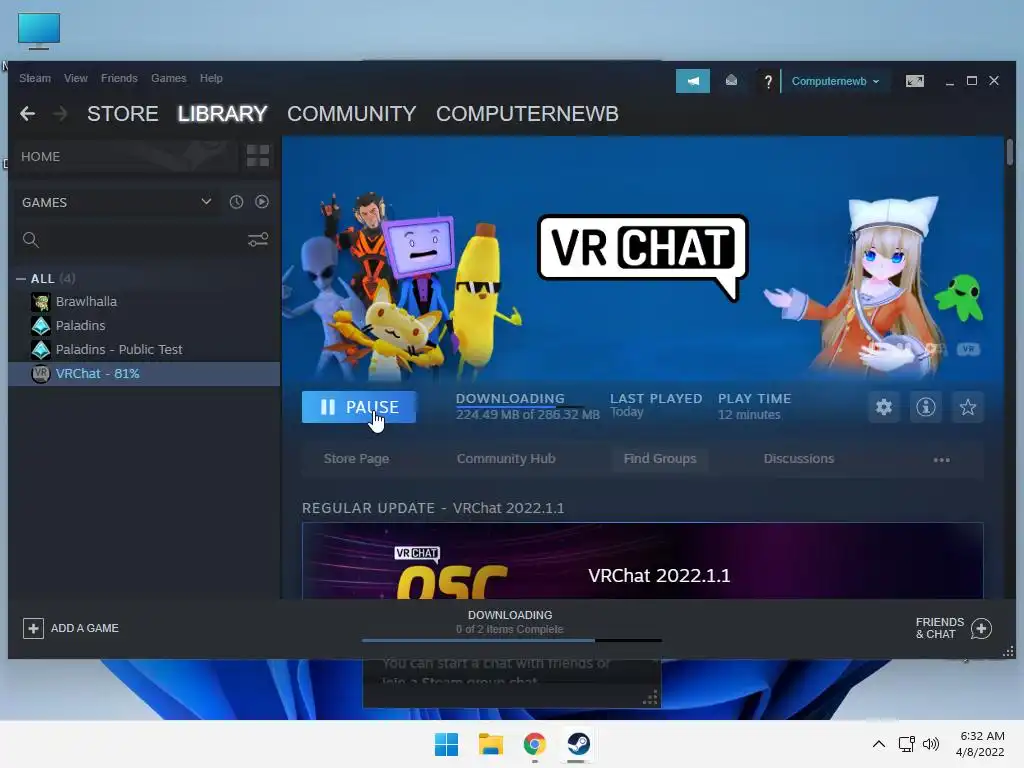The image size is (1024, 768).
Task: Open File Explorer from taskbar
Action: click(490, 744)
